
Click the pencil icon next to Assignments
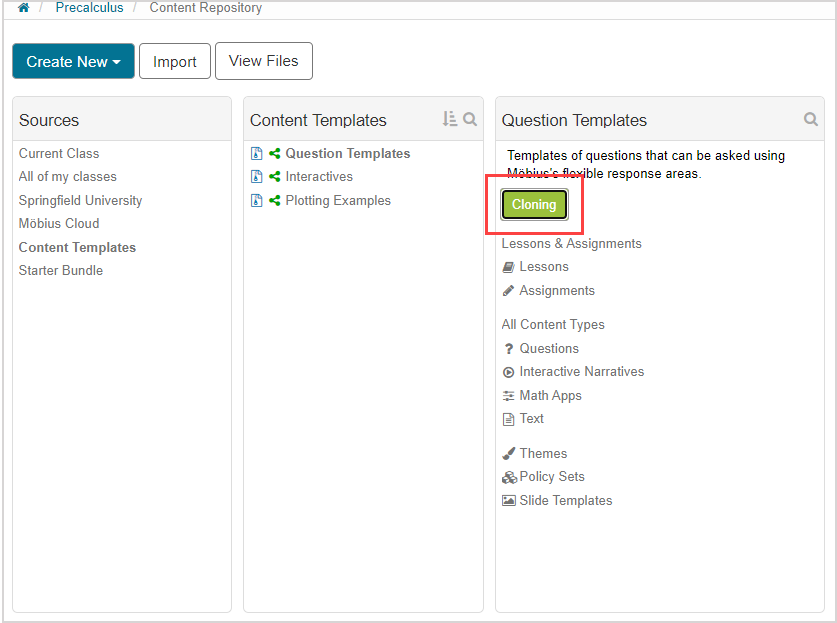pyautogui.click(x=509, y=291)
